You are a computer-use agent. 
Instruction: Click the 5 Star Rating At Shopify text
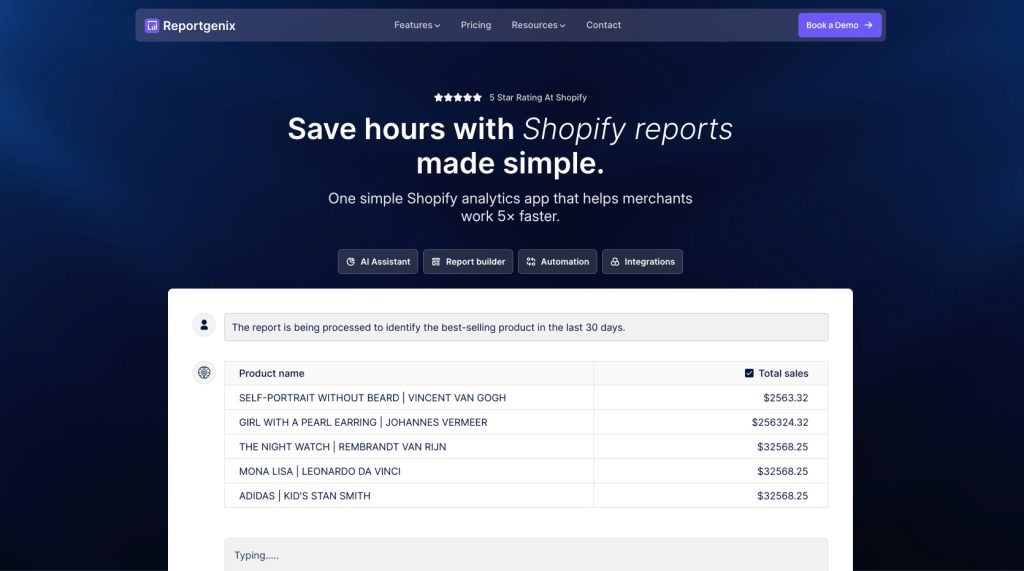tap(538, 97)
